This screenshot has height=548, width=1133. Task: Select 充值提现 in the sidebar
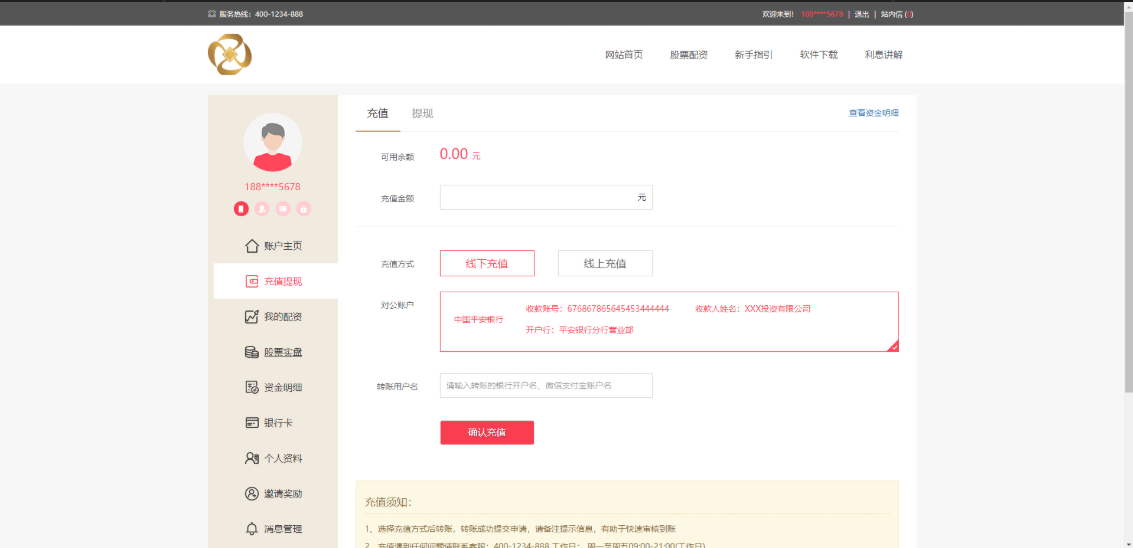click(275, 281)
